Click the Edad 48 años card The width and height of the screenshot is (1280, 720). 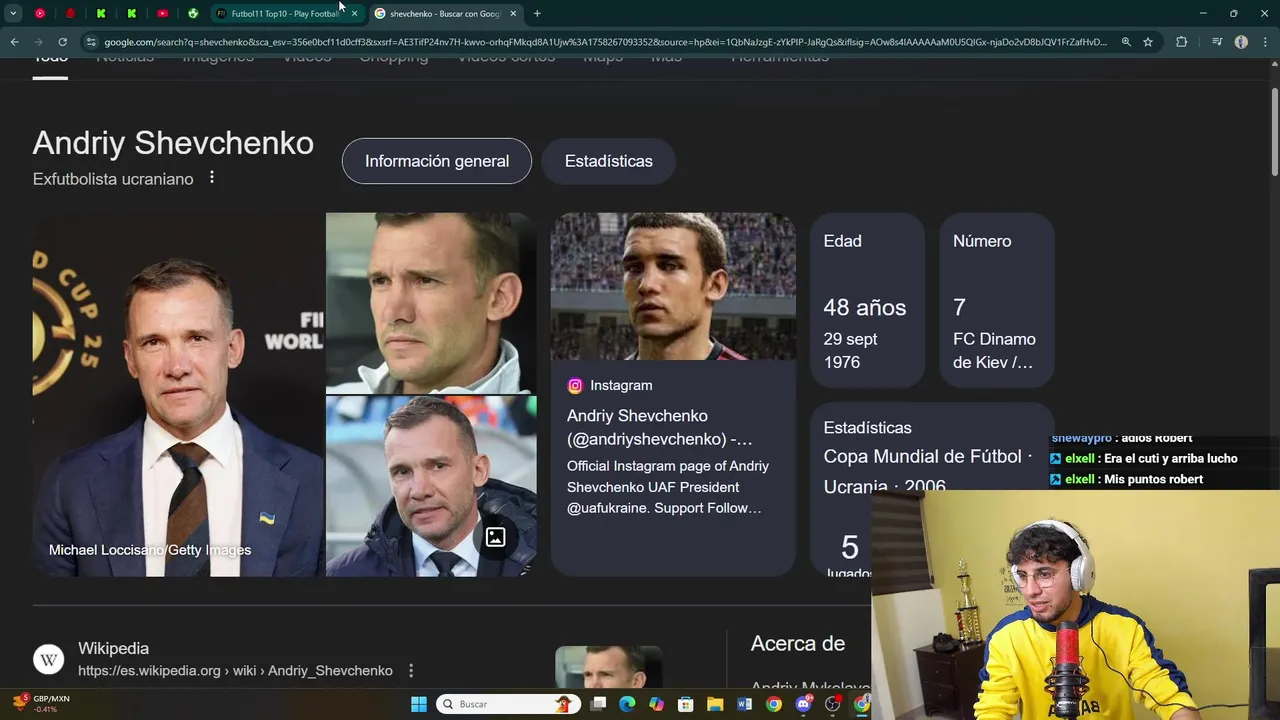coord(867,300)
